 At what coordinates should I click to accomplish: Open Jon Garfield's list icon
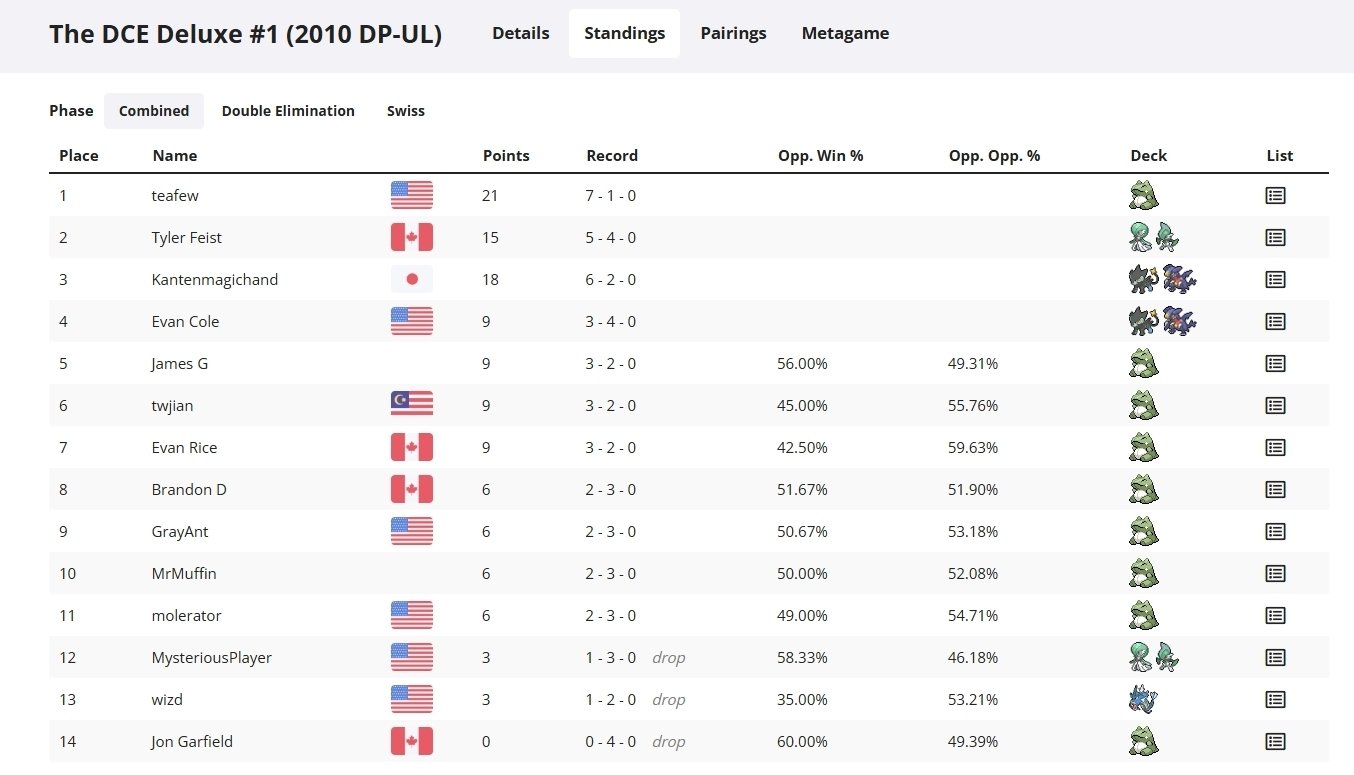(x=1274, y=742)
